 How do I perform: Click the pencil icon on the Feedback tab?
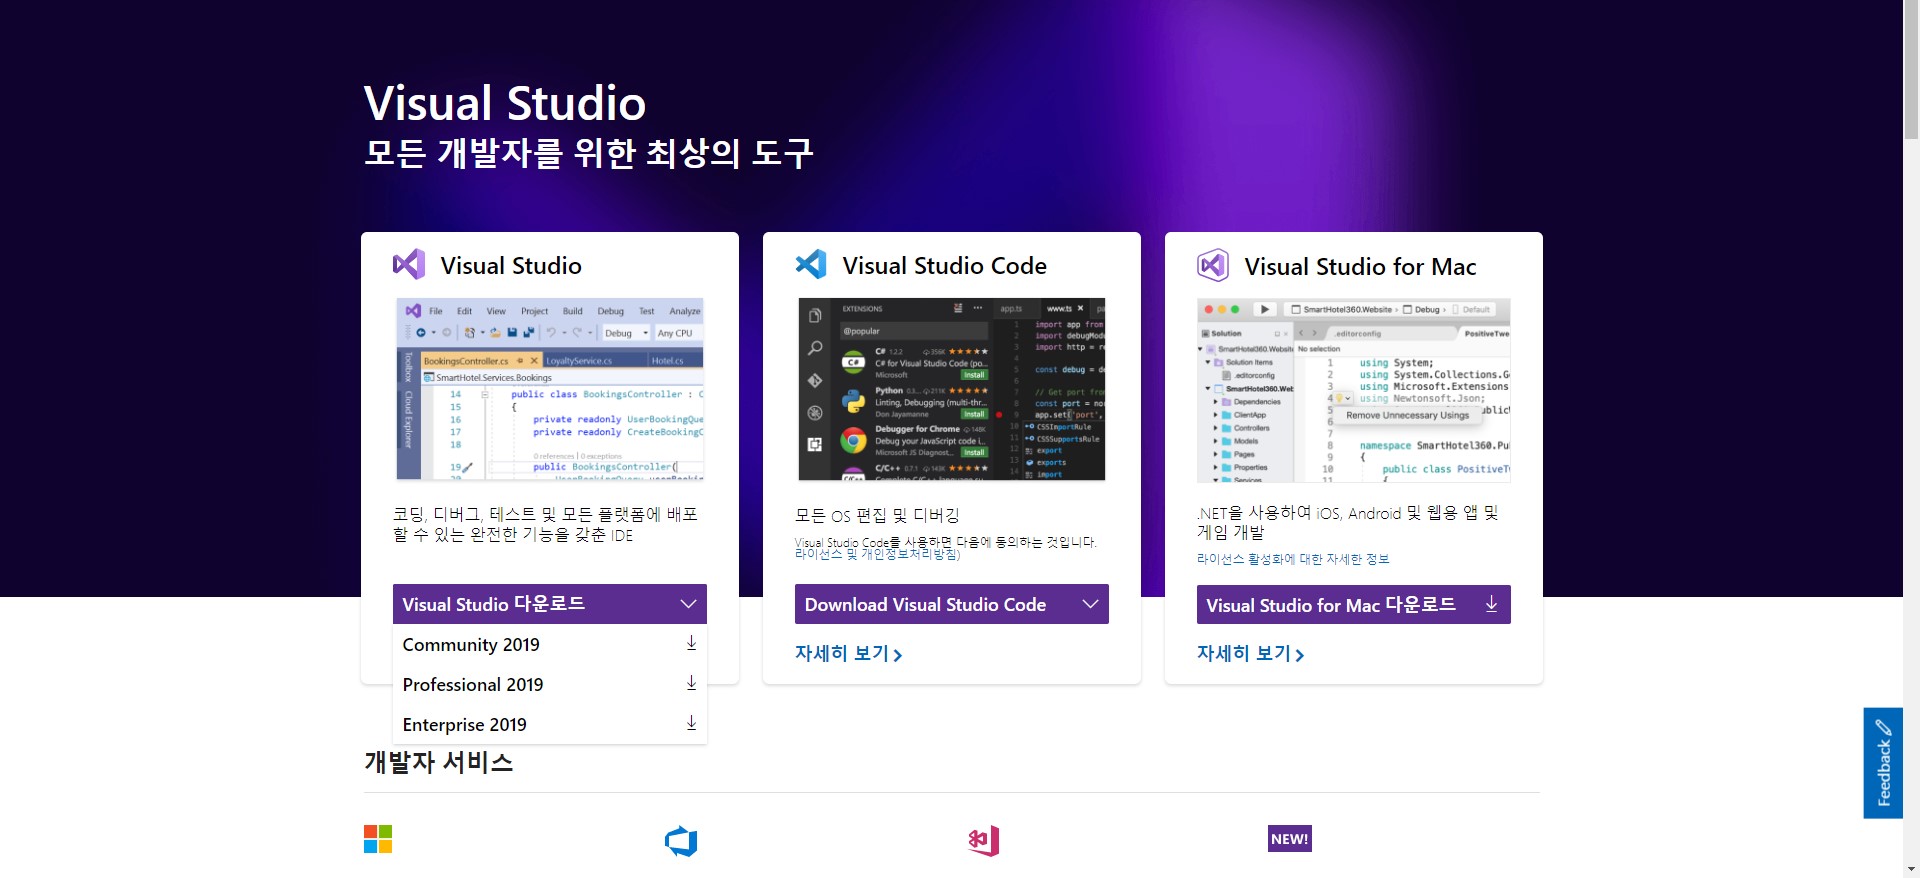[1883, 727]
